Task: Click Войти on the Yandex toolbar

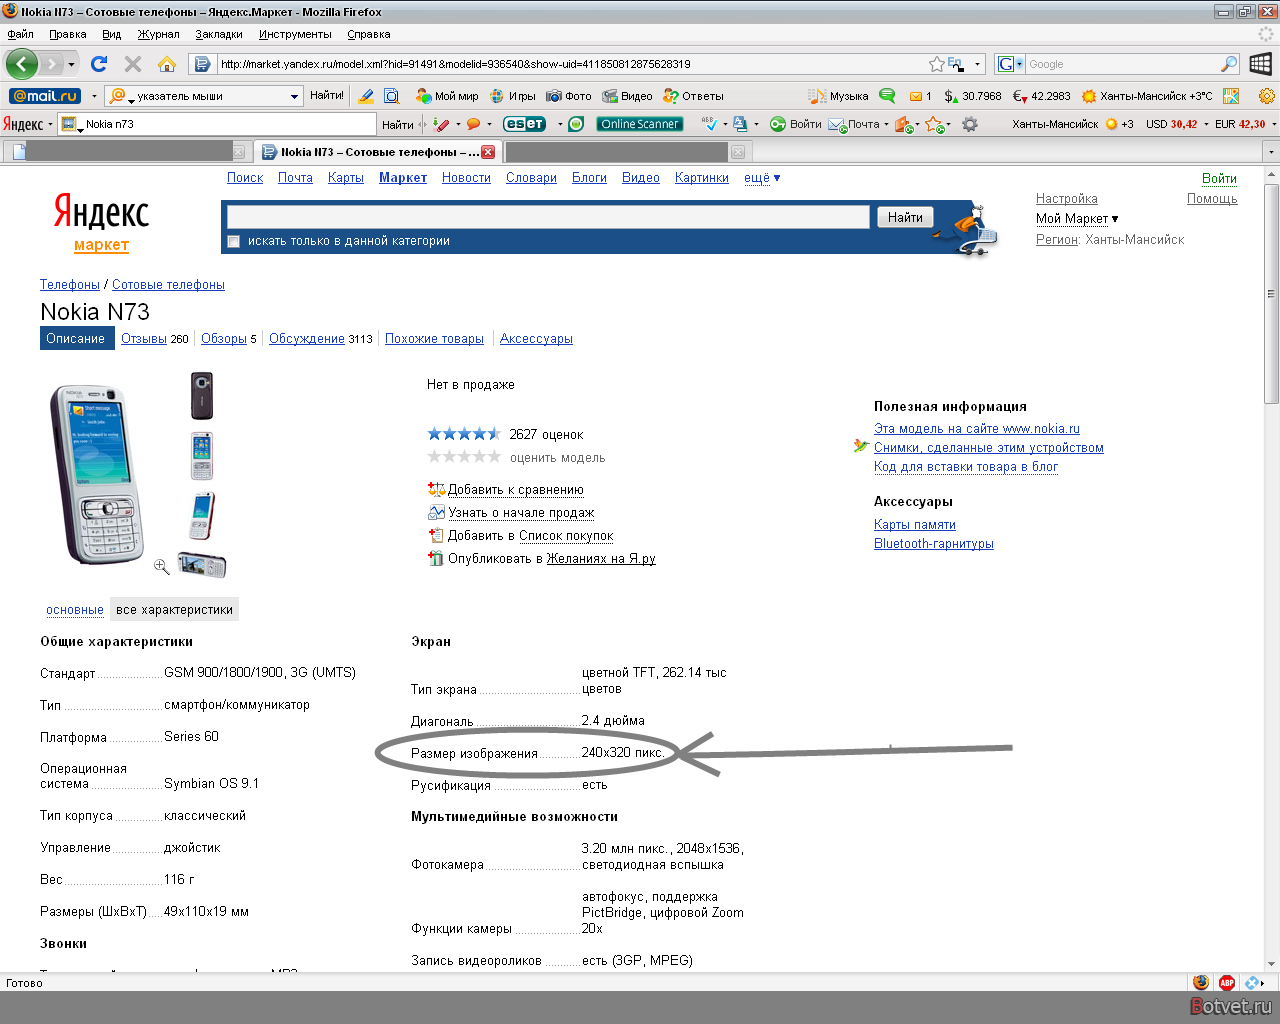Action: [x=795, y=124]
